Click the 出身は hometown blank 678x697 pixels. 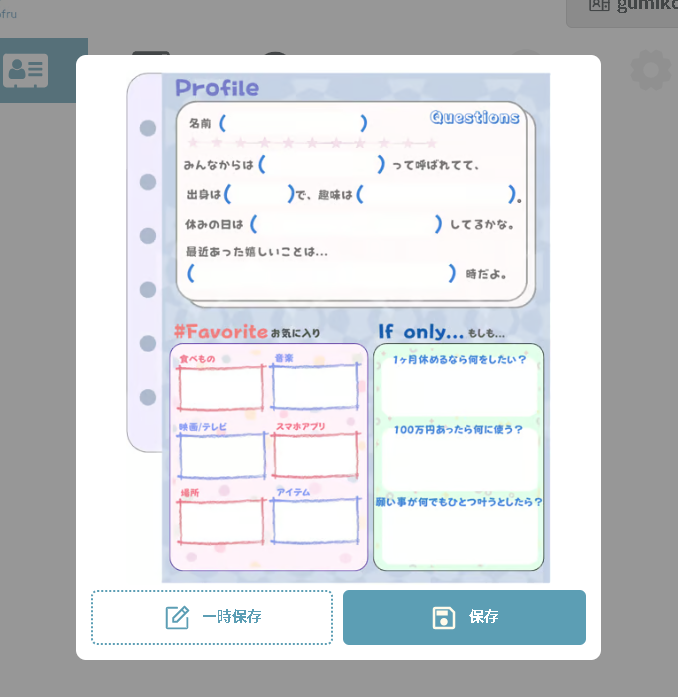pyautogui.click(x=259, y=194)
